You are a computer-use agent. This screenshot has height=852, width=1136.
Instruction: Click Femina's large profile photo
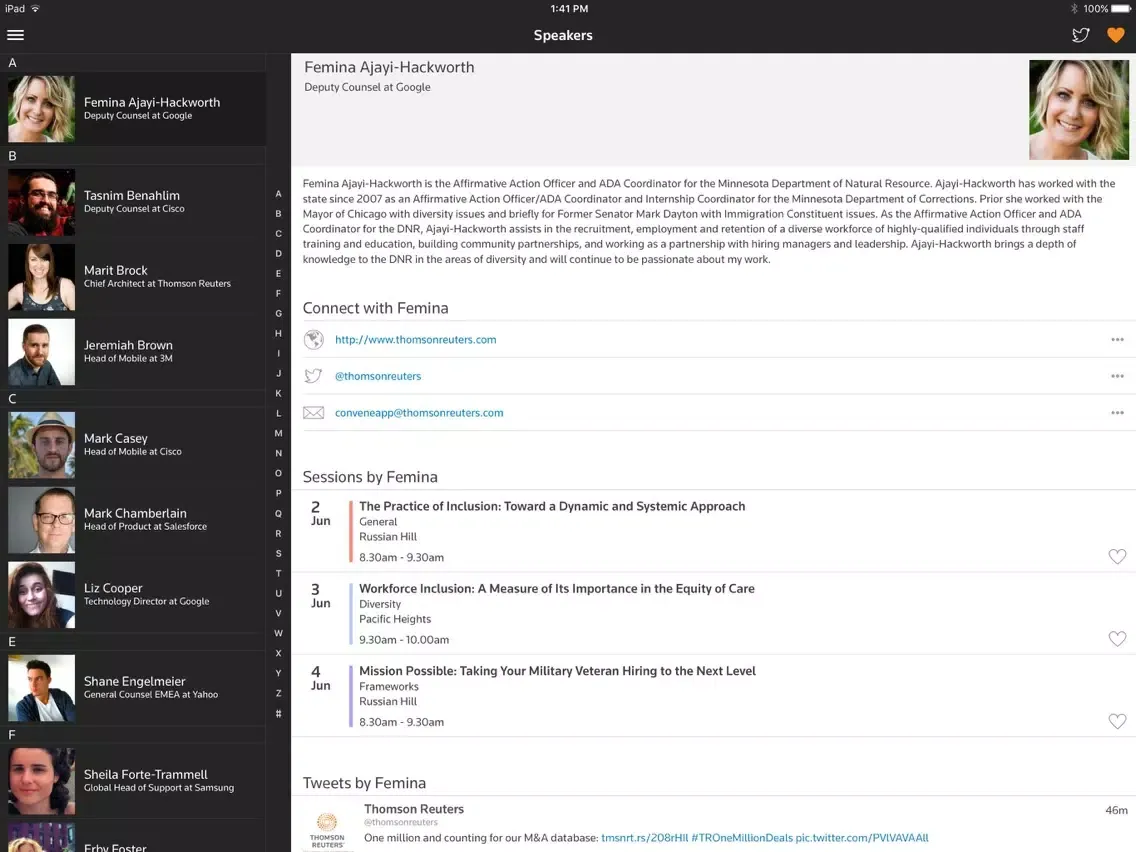1079,109
